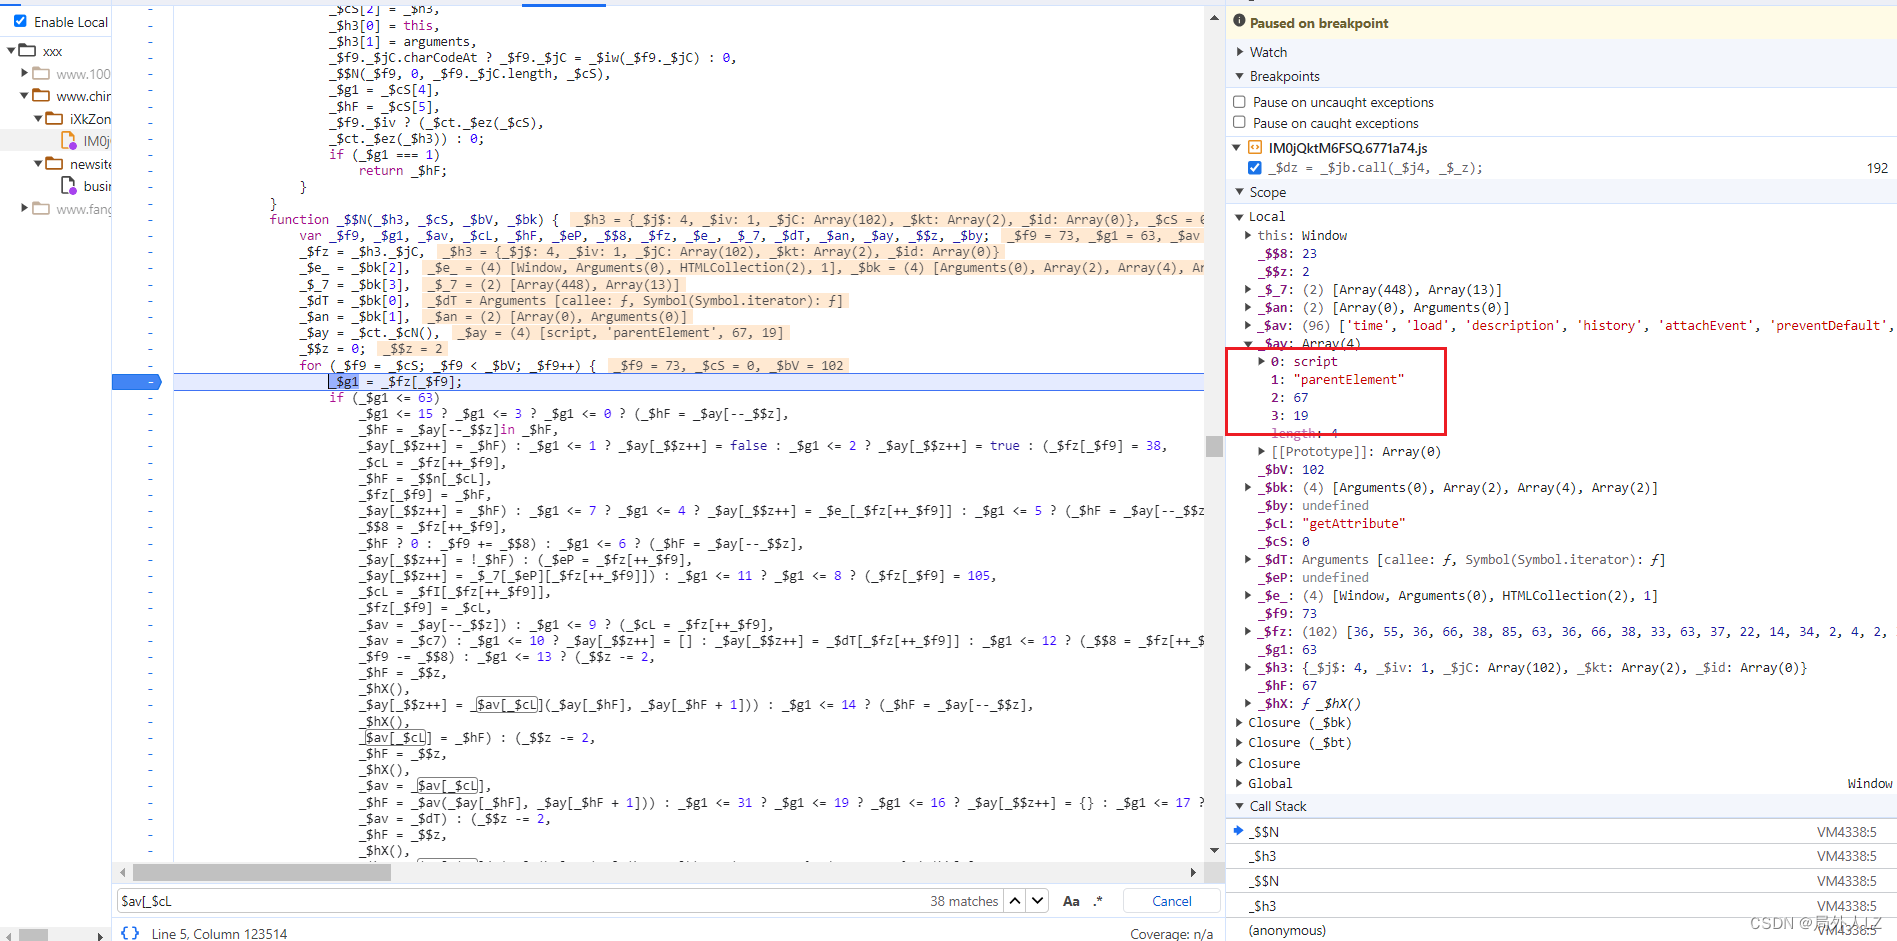The height and width of the screenshot is (941, 1897).
Task: Collapse the Local scope group
Action: click(1239, 216)
